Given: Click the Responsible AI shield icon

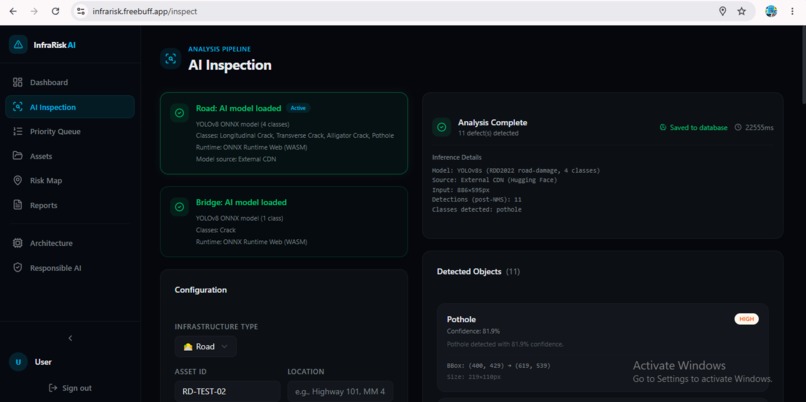Looking at the screenshot, I should tap(17, 268).
